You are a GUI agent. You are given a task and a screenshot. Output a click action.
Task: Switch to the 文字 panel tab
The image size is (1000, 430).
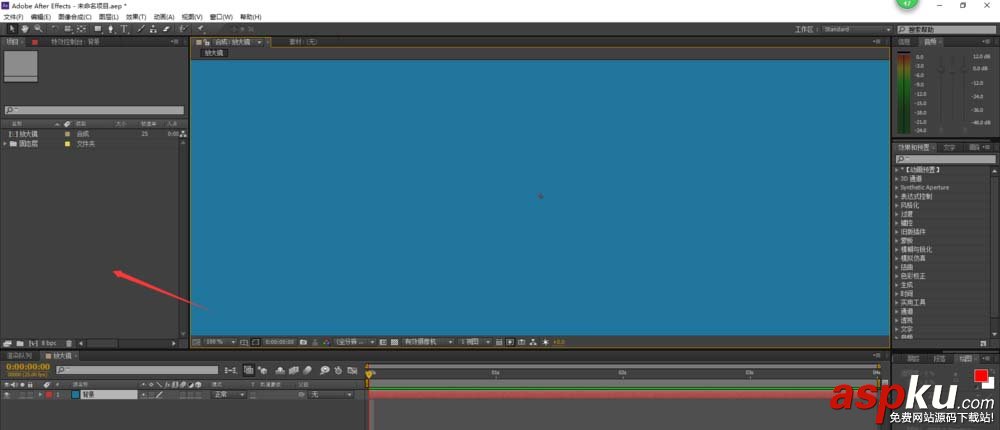pos(950,147)
